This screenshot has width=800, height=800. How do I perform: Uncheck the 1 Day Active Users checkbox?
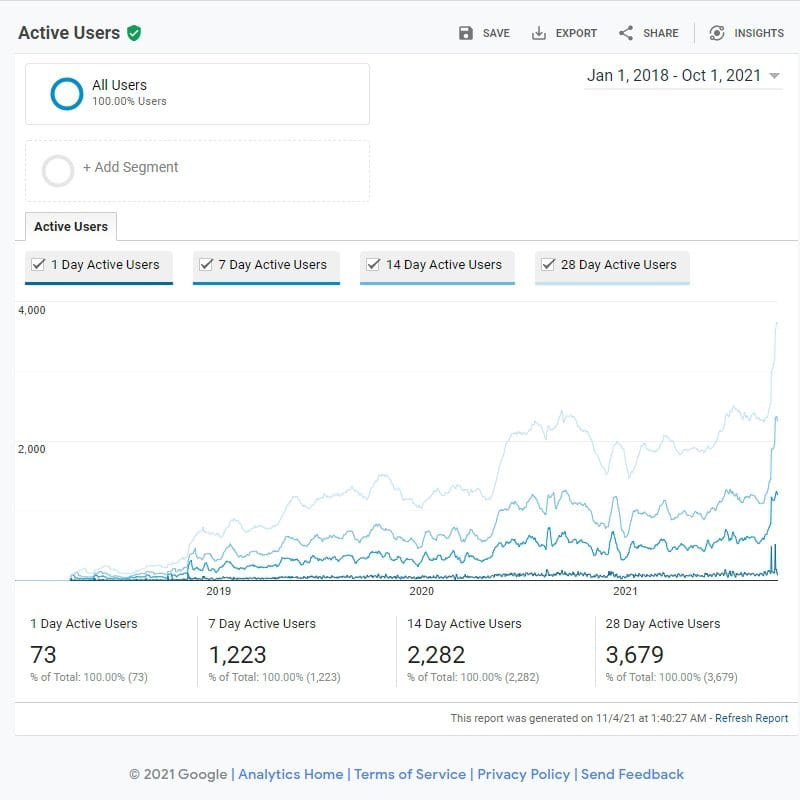38,265
